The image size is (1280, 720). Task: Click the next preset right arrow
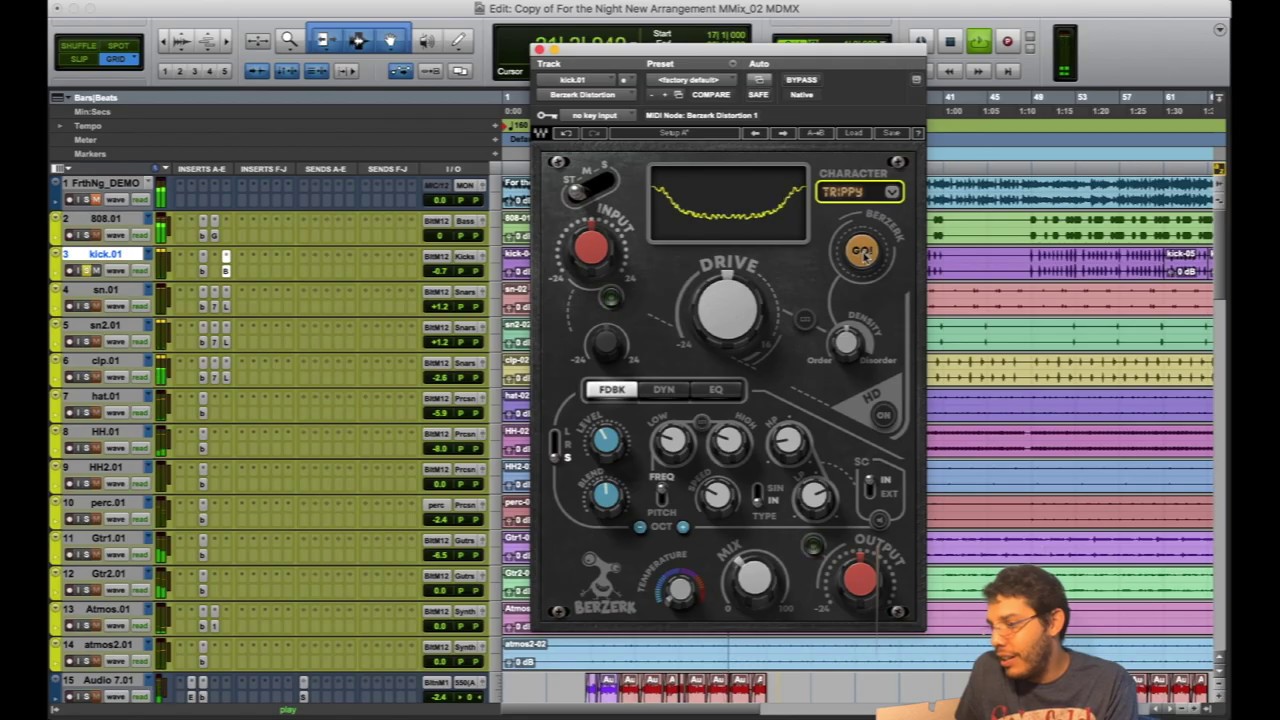pyautogui.click(x=783, y=133)
